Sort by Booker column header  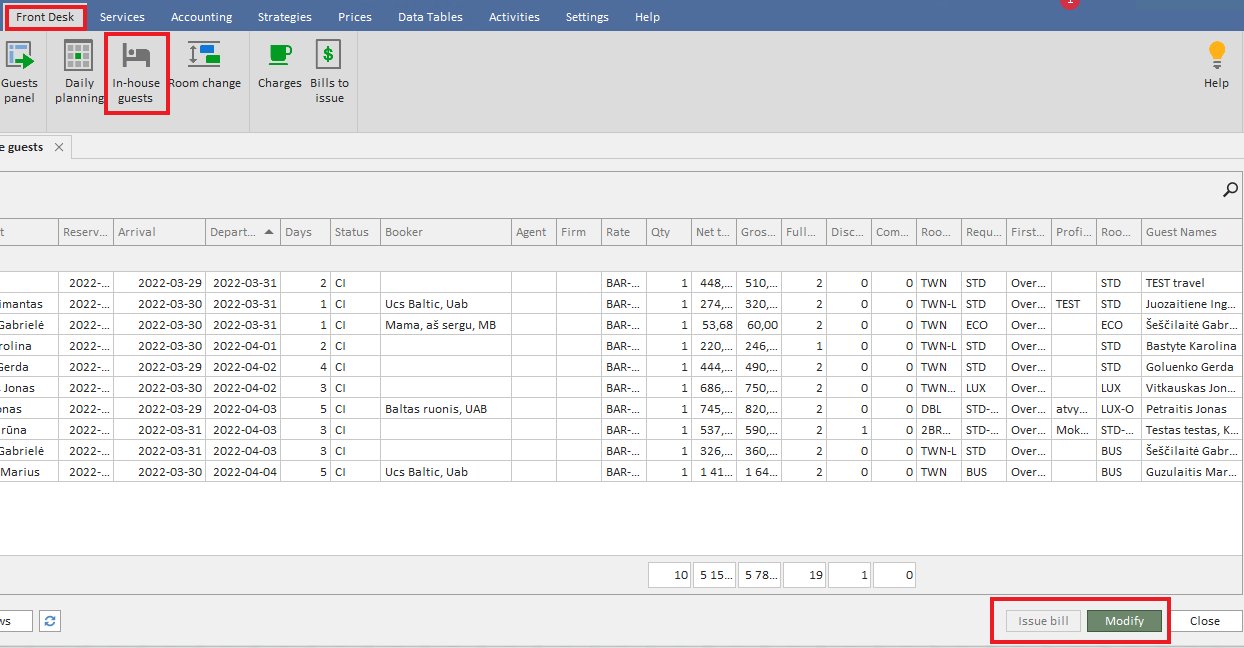coord(446,232)
